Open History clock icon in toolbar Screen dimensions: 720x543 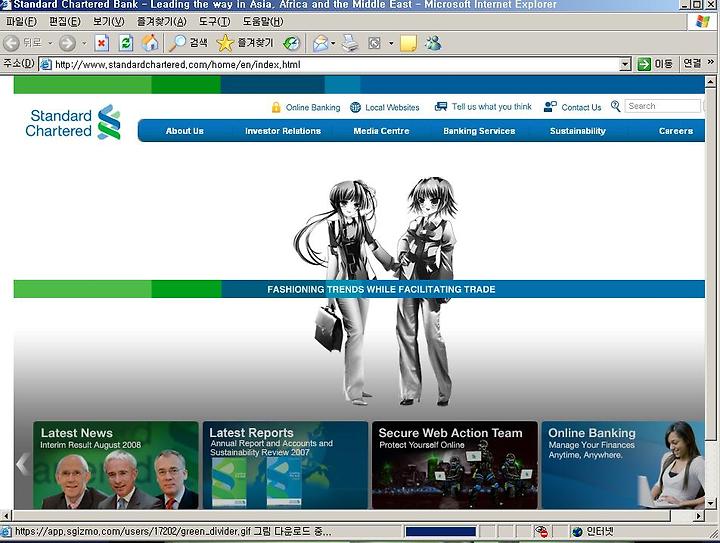click(x=292, y=43)
